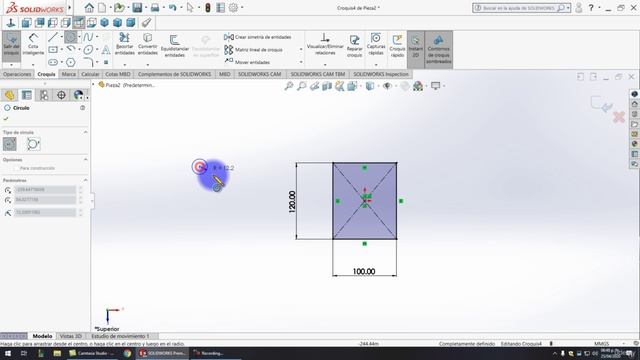This screenshot has height=360, width=640.
Task: Collapse the Tipo de círculo section
Action: point(85,132)
